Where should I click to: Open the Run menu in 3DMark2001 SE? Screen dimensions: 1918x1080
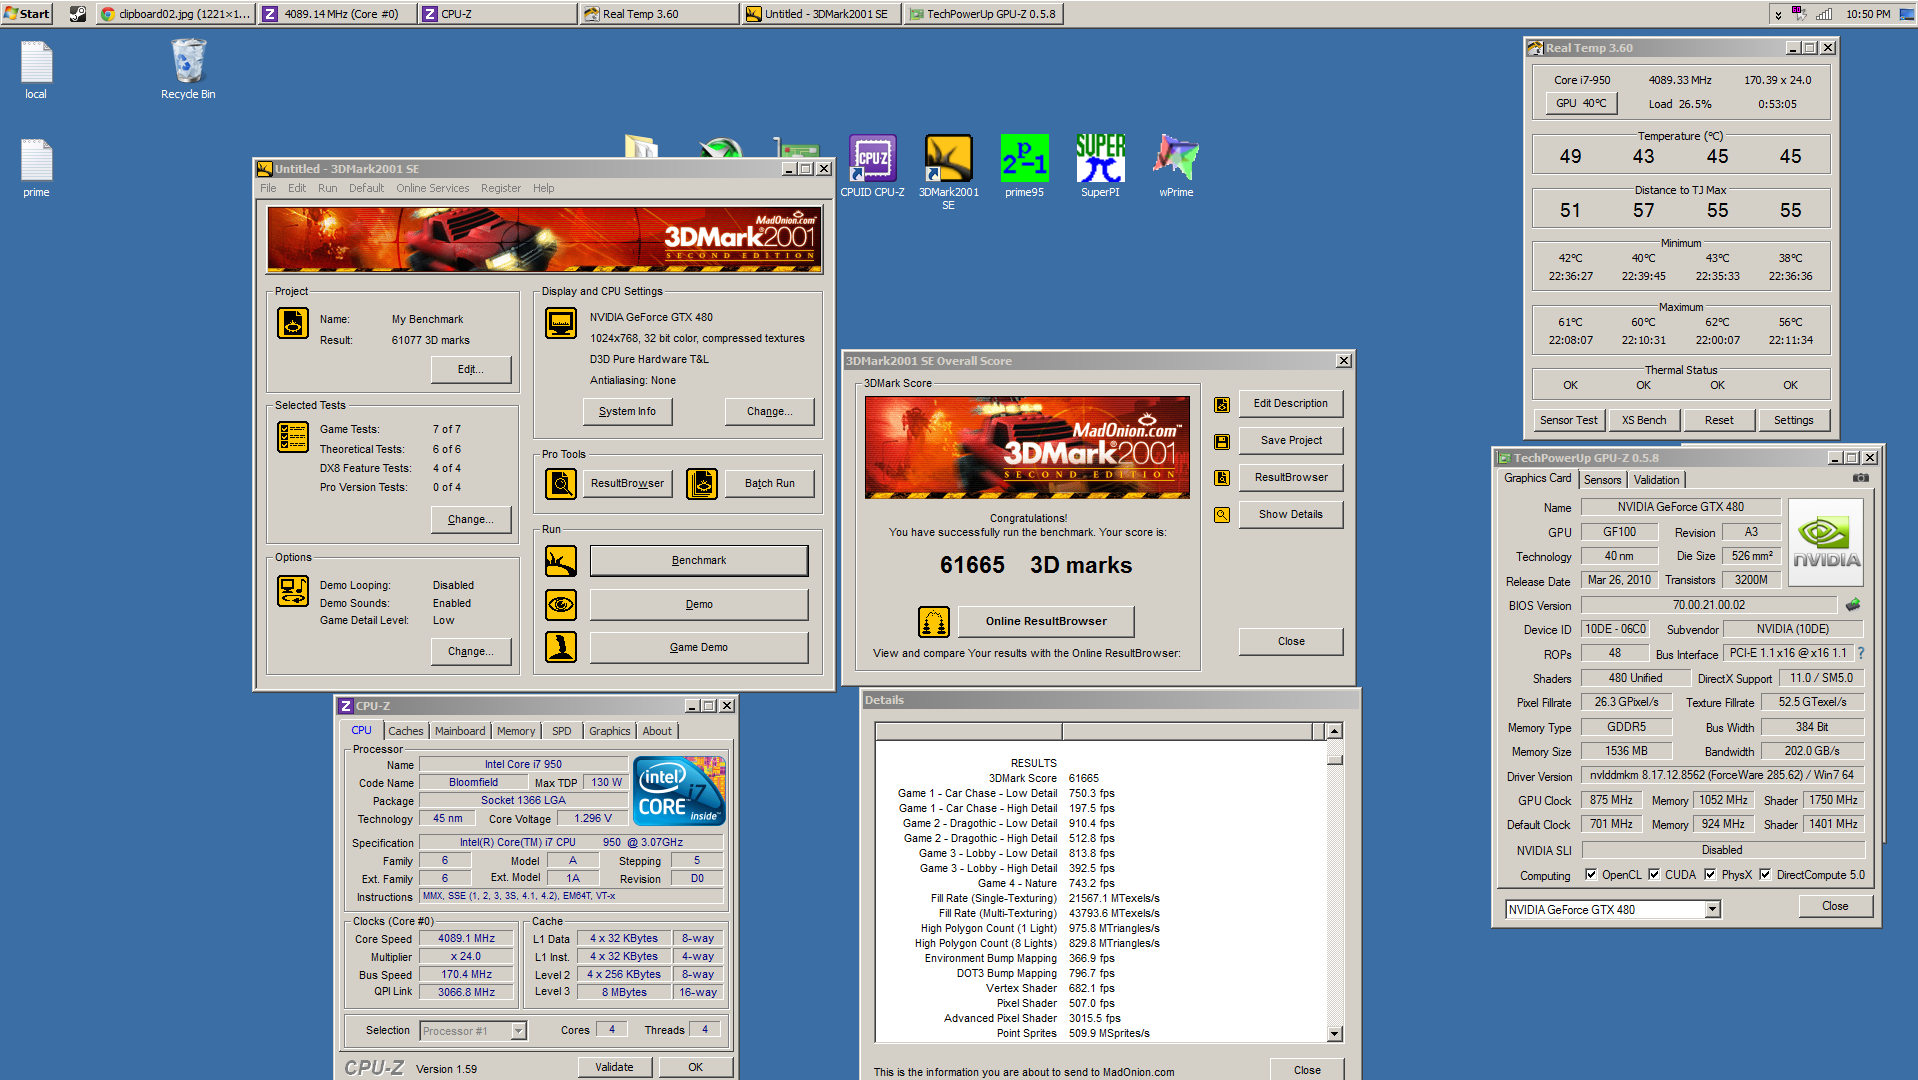click(x=328, y=188)
